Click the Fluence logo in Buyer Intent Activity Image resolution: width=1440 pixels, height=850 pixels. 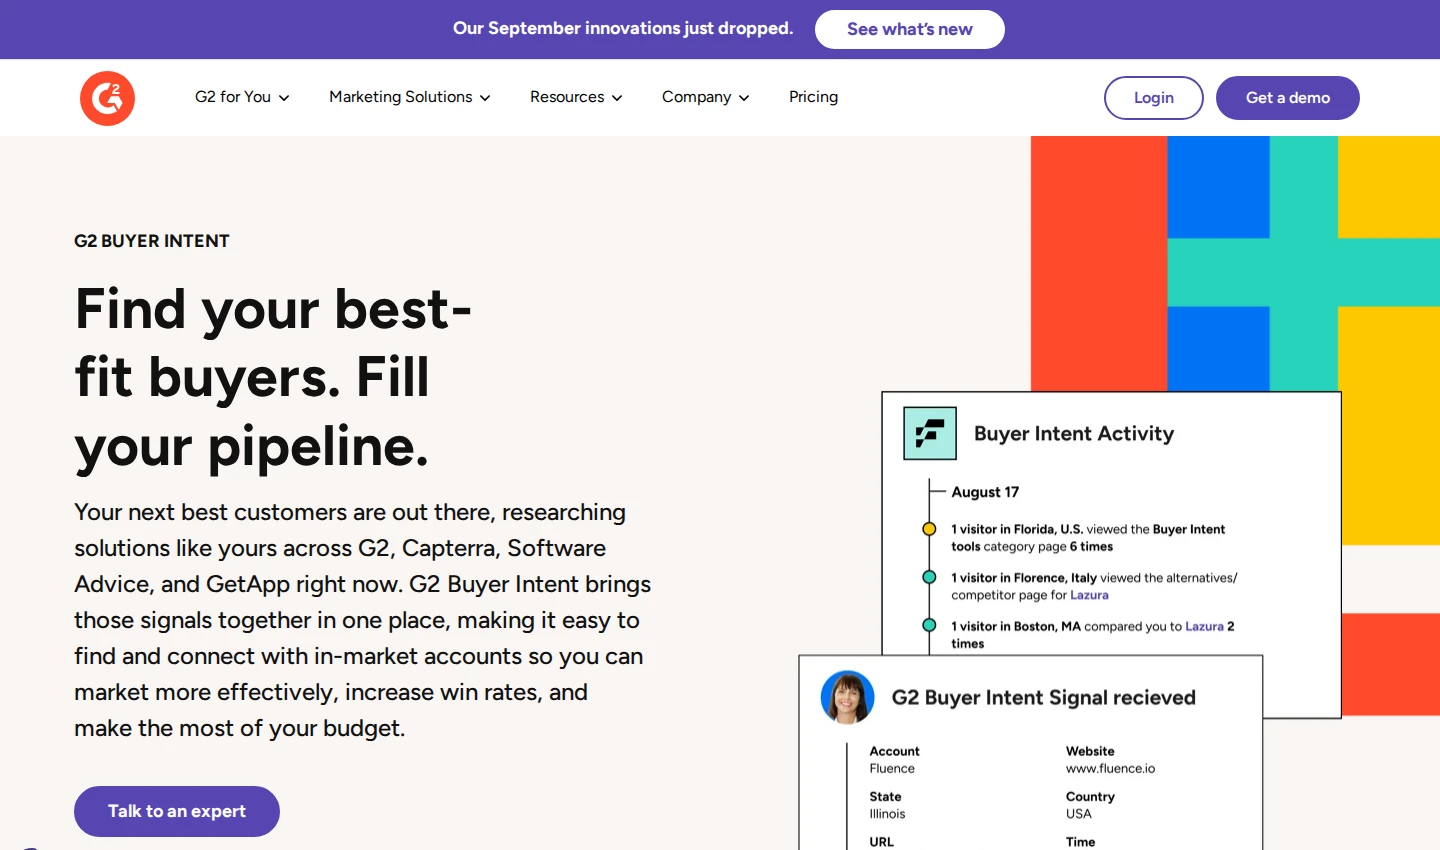click(x=930, y=433)
